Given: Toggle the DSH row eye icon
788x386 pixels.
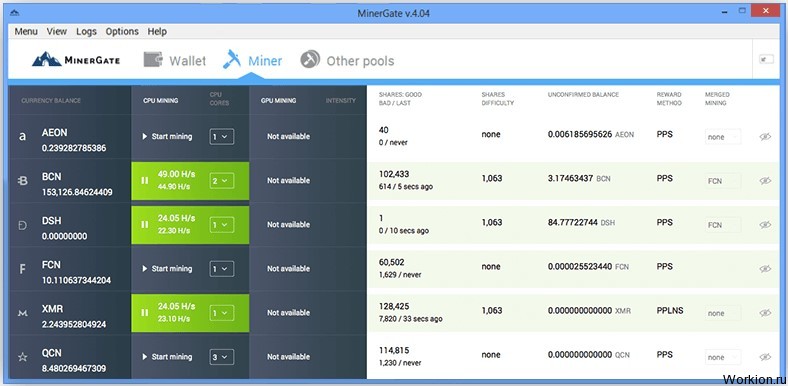Looking at the screenshot, I should click(x=765, y=225).
